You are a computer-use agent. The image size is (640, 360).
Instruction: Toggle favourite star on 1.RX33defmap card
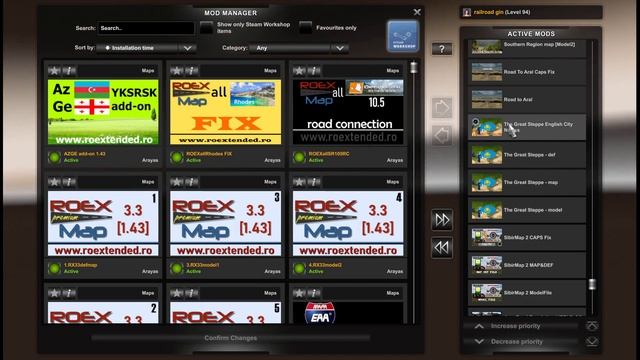click(x=54, y=182)
